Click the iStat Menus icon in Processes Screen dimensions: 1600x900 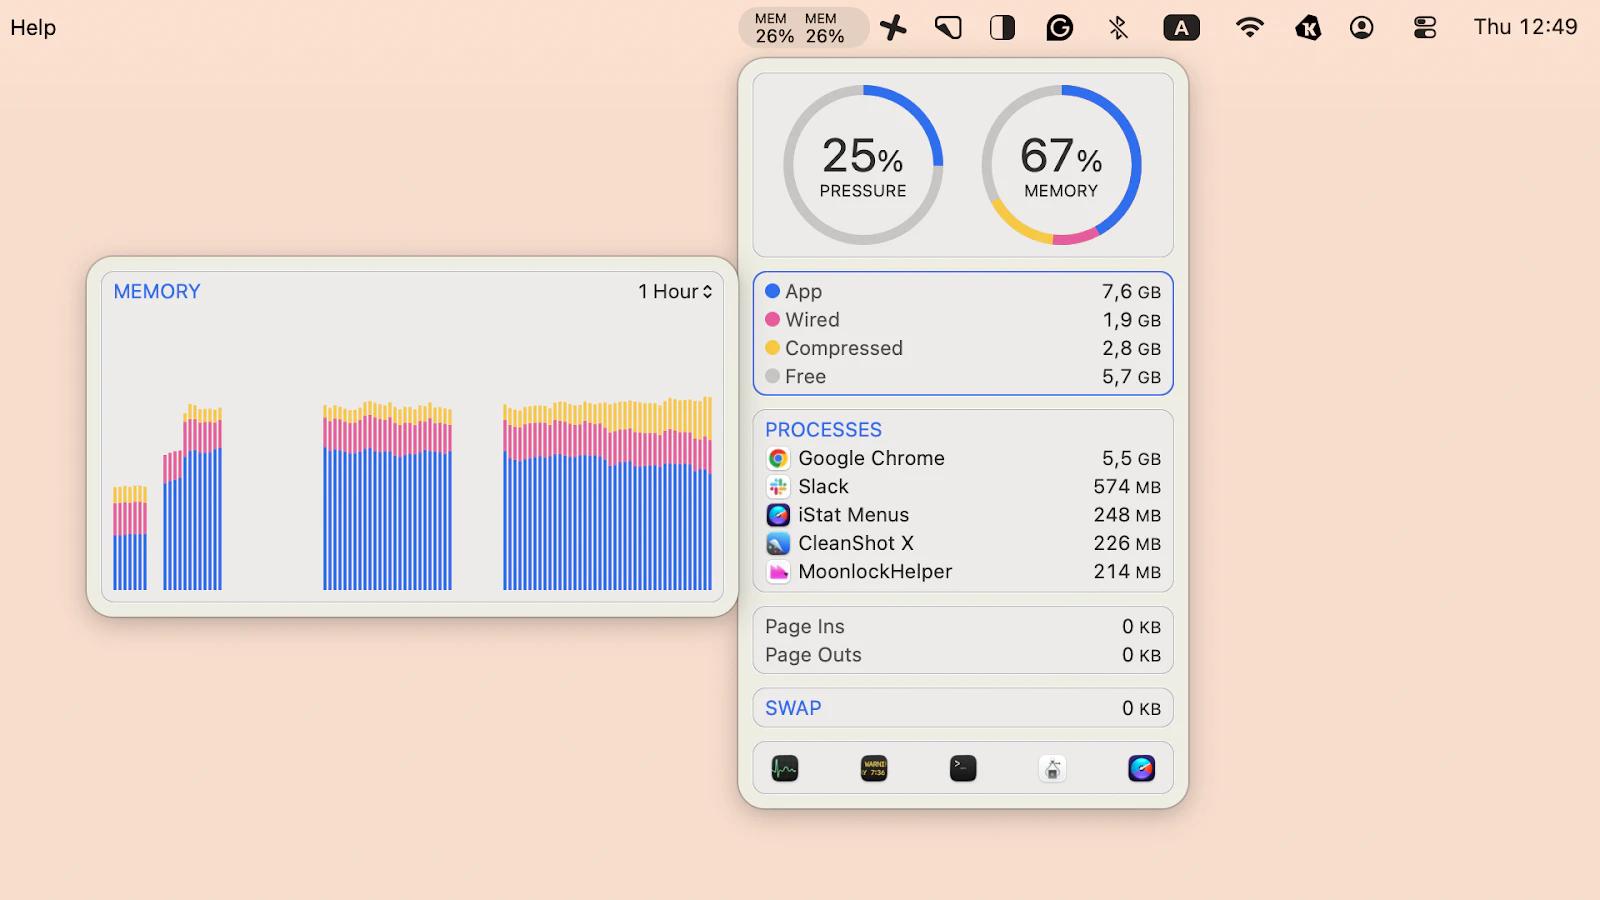pos(777,515)
